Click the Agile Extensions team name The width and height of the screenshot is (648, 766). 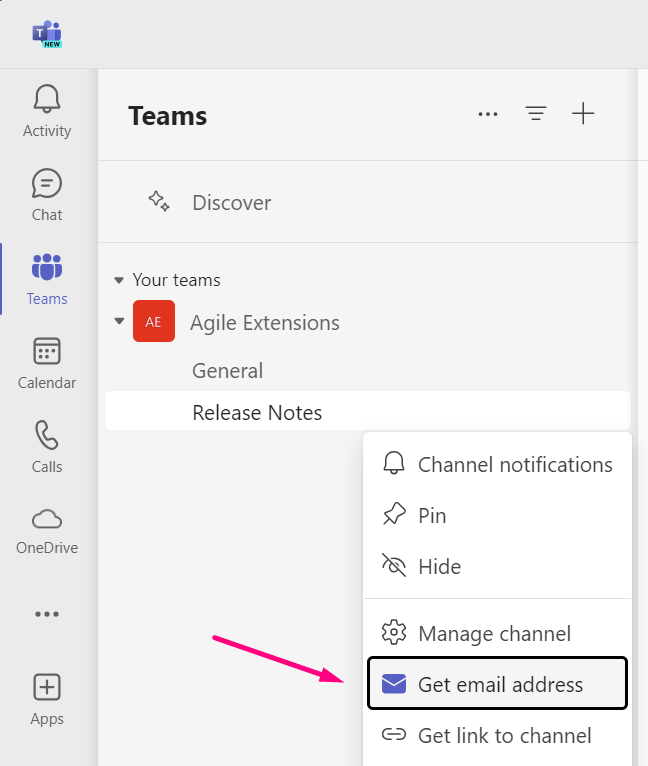pyautogui.click(x=265, y=323)
